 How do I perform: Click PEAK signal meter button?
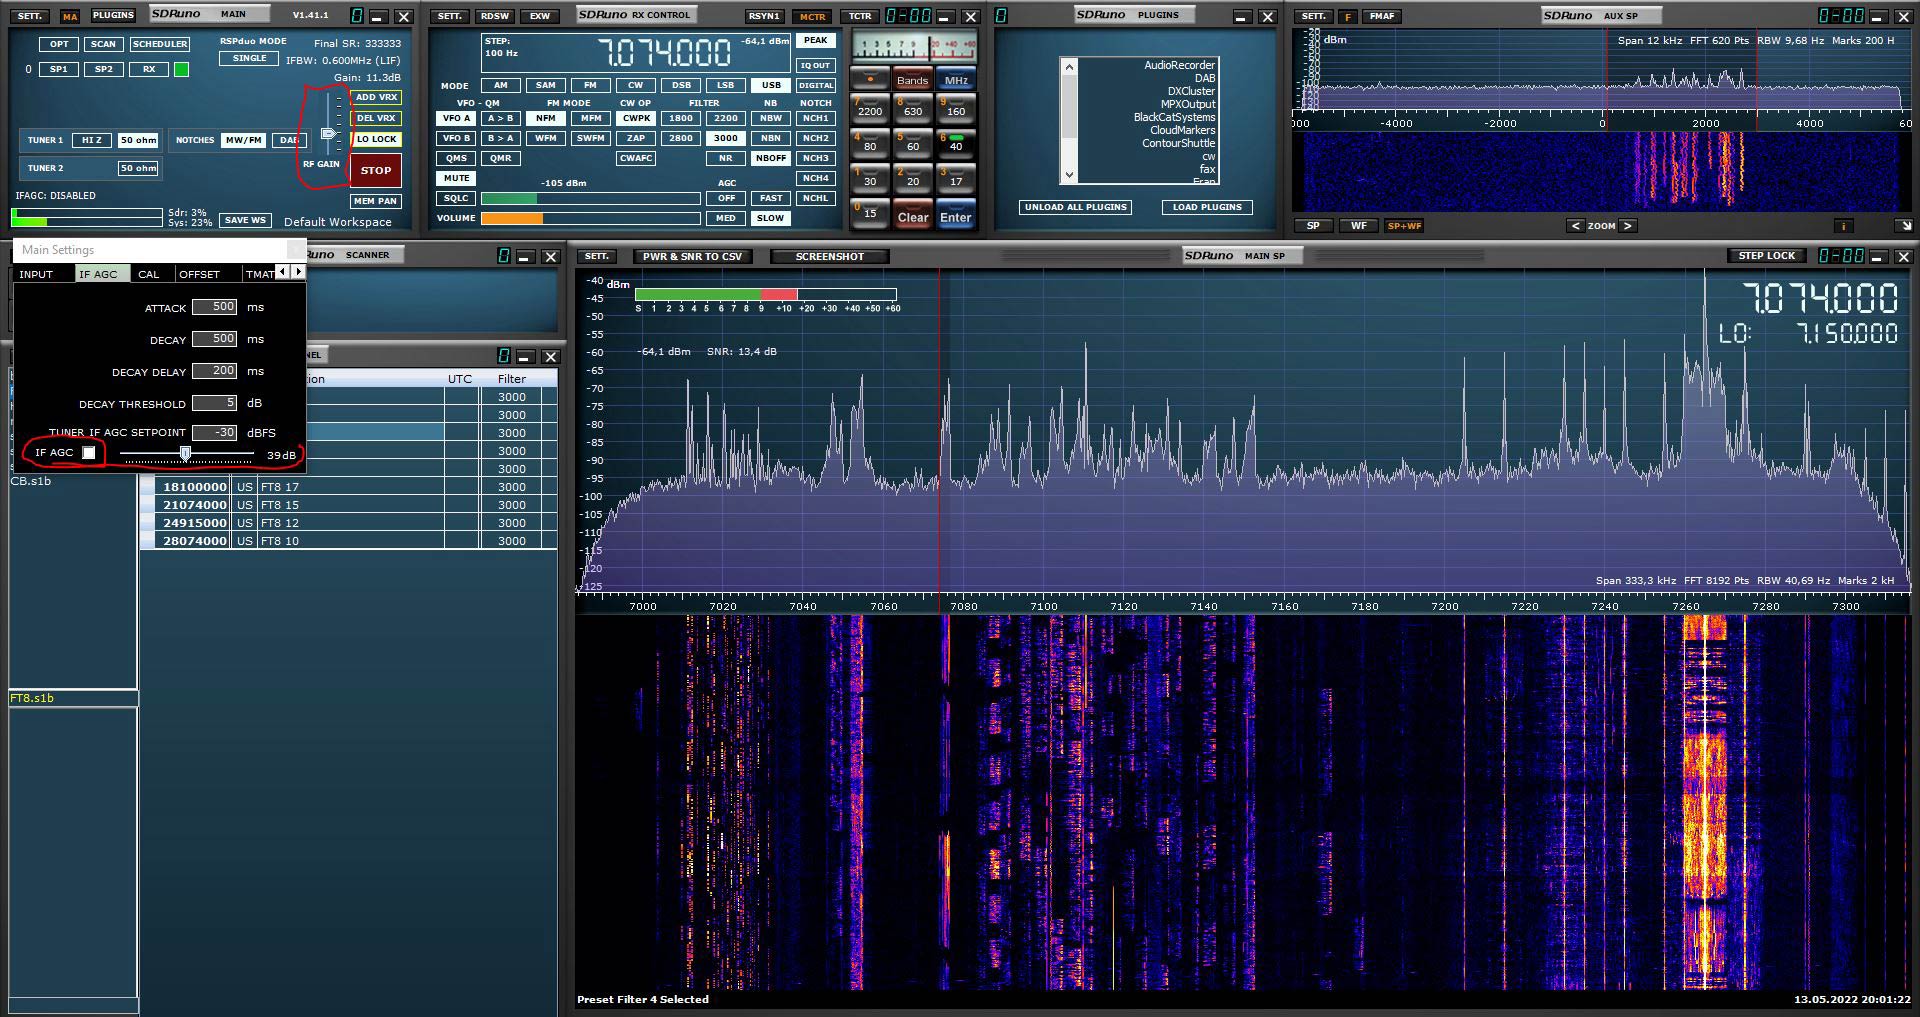tap(816, 41)
